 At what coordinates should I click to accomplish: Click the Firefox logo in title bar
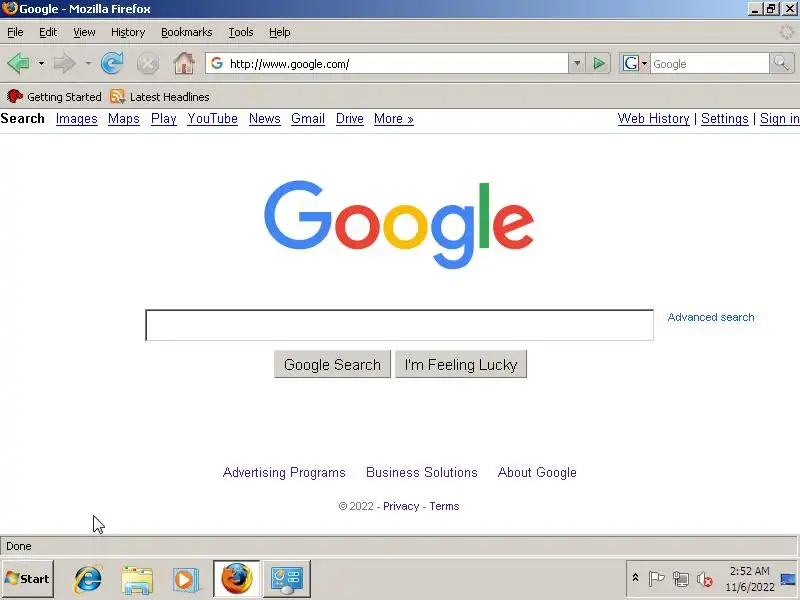click(9, 9)
